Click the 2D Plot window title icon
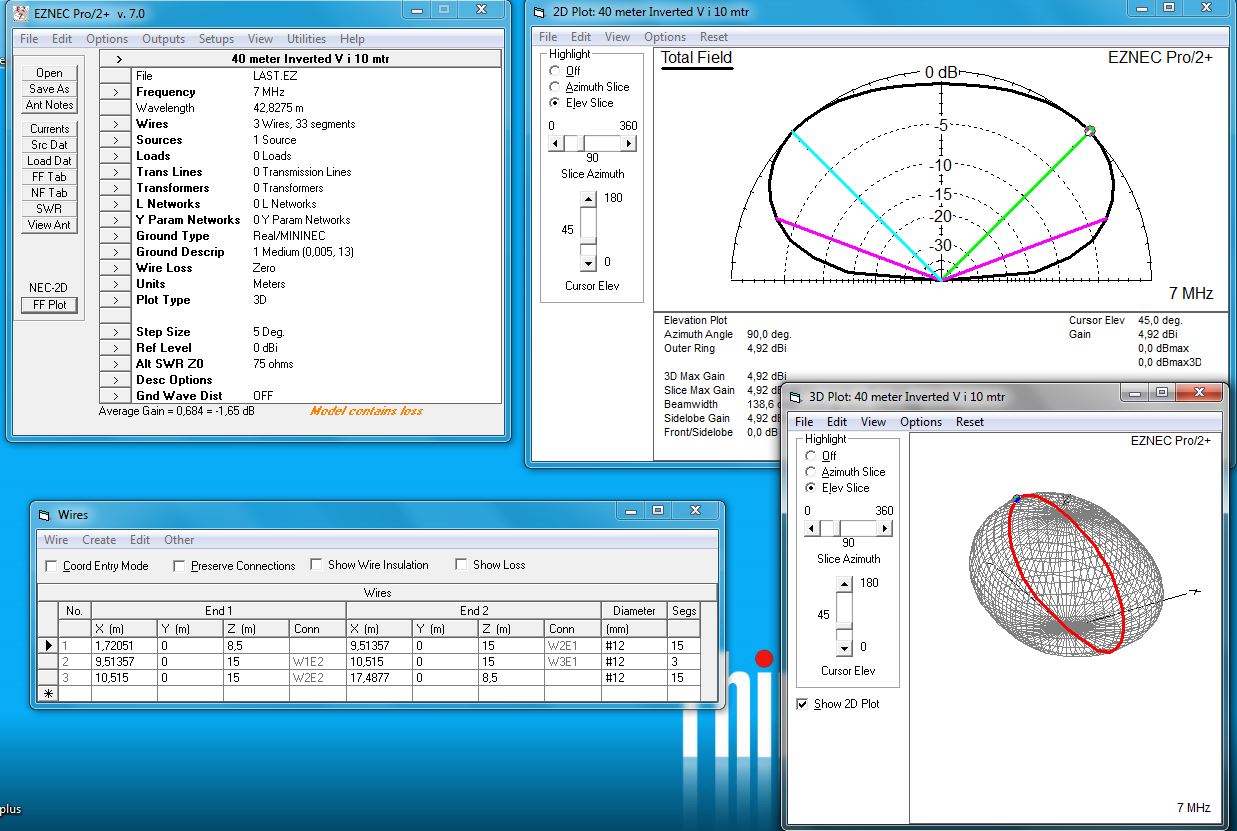 point(541,12)
